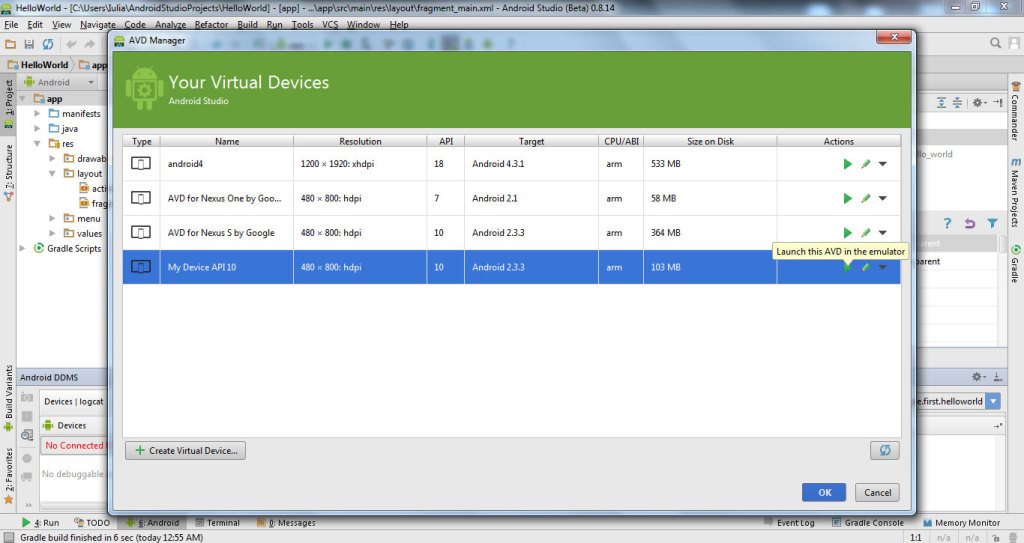
Task: Cancel the AVD Manager dialog
Action: pyautogui.click(x=877, y=492)
